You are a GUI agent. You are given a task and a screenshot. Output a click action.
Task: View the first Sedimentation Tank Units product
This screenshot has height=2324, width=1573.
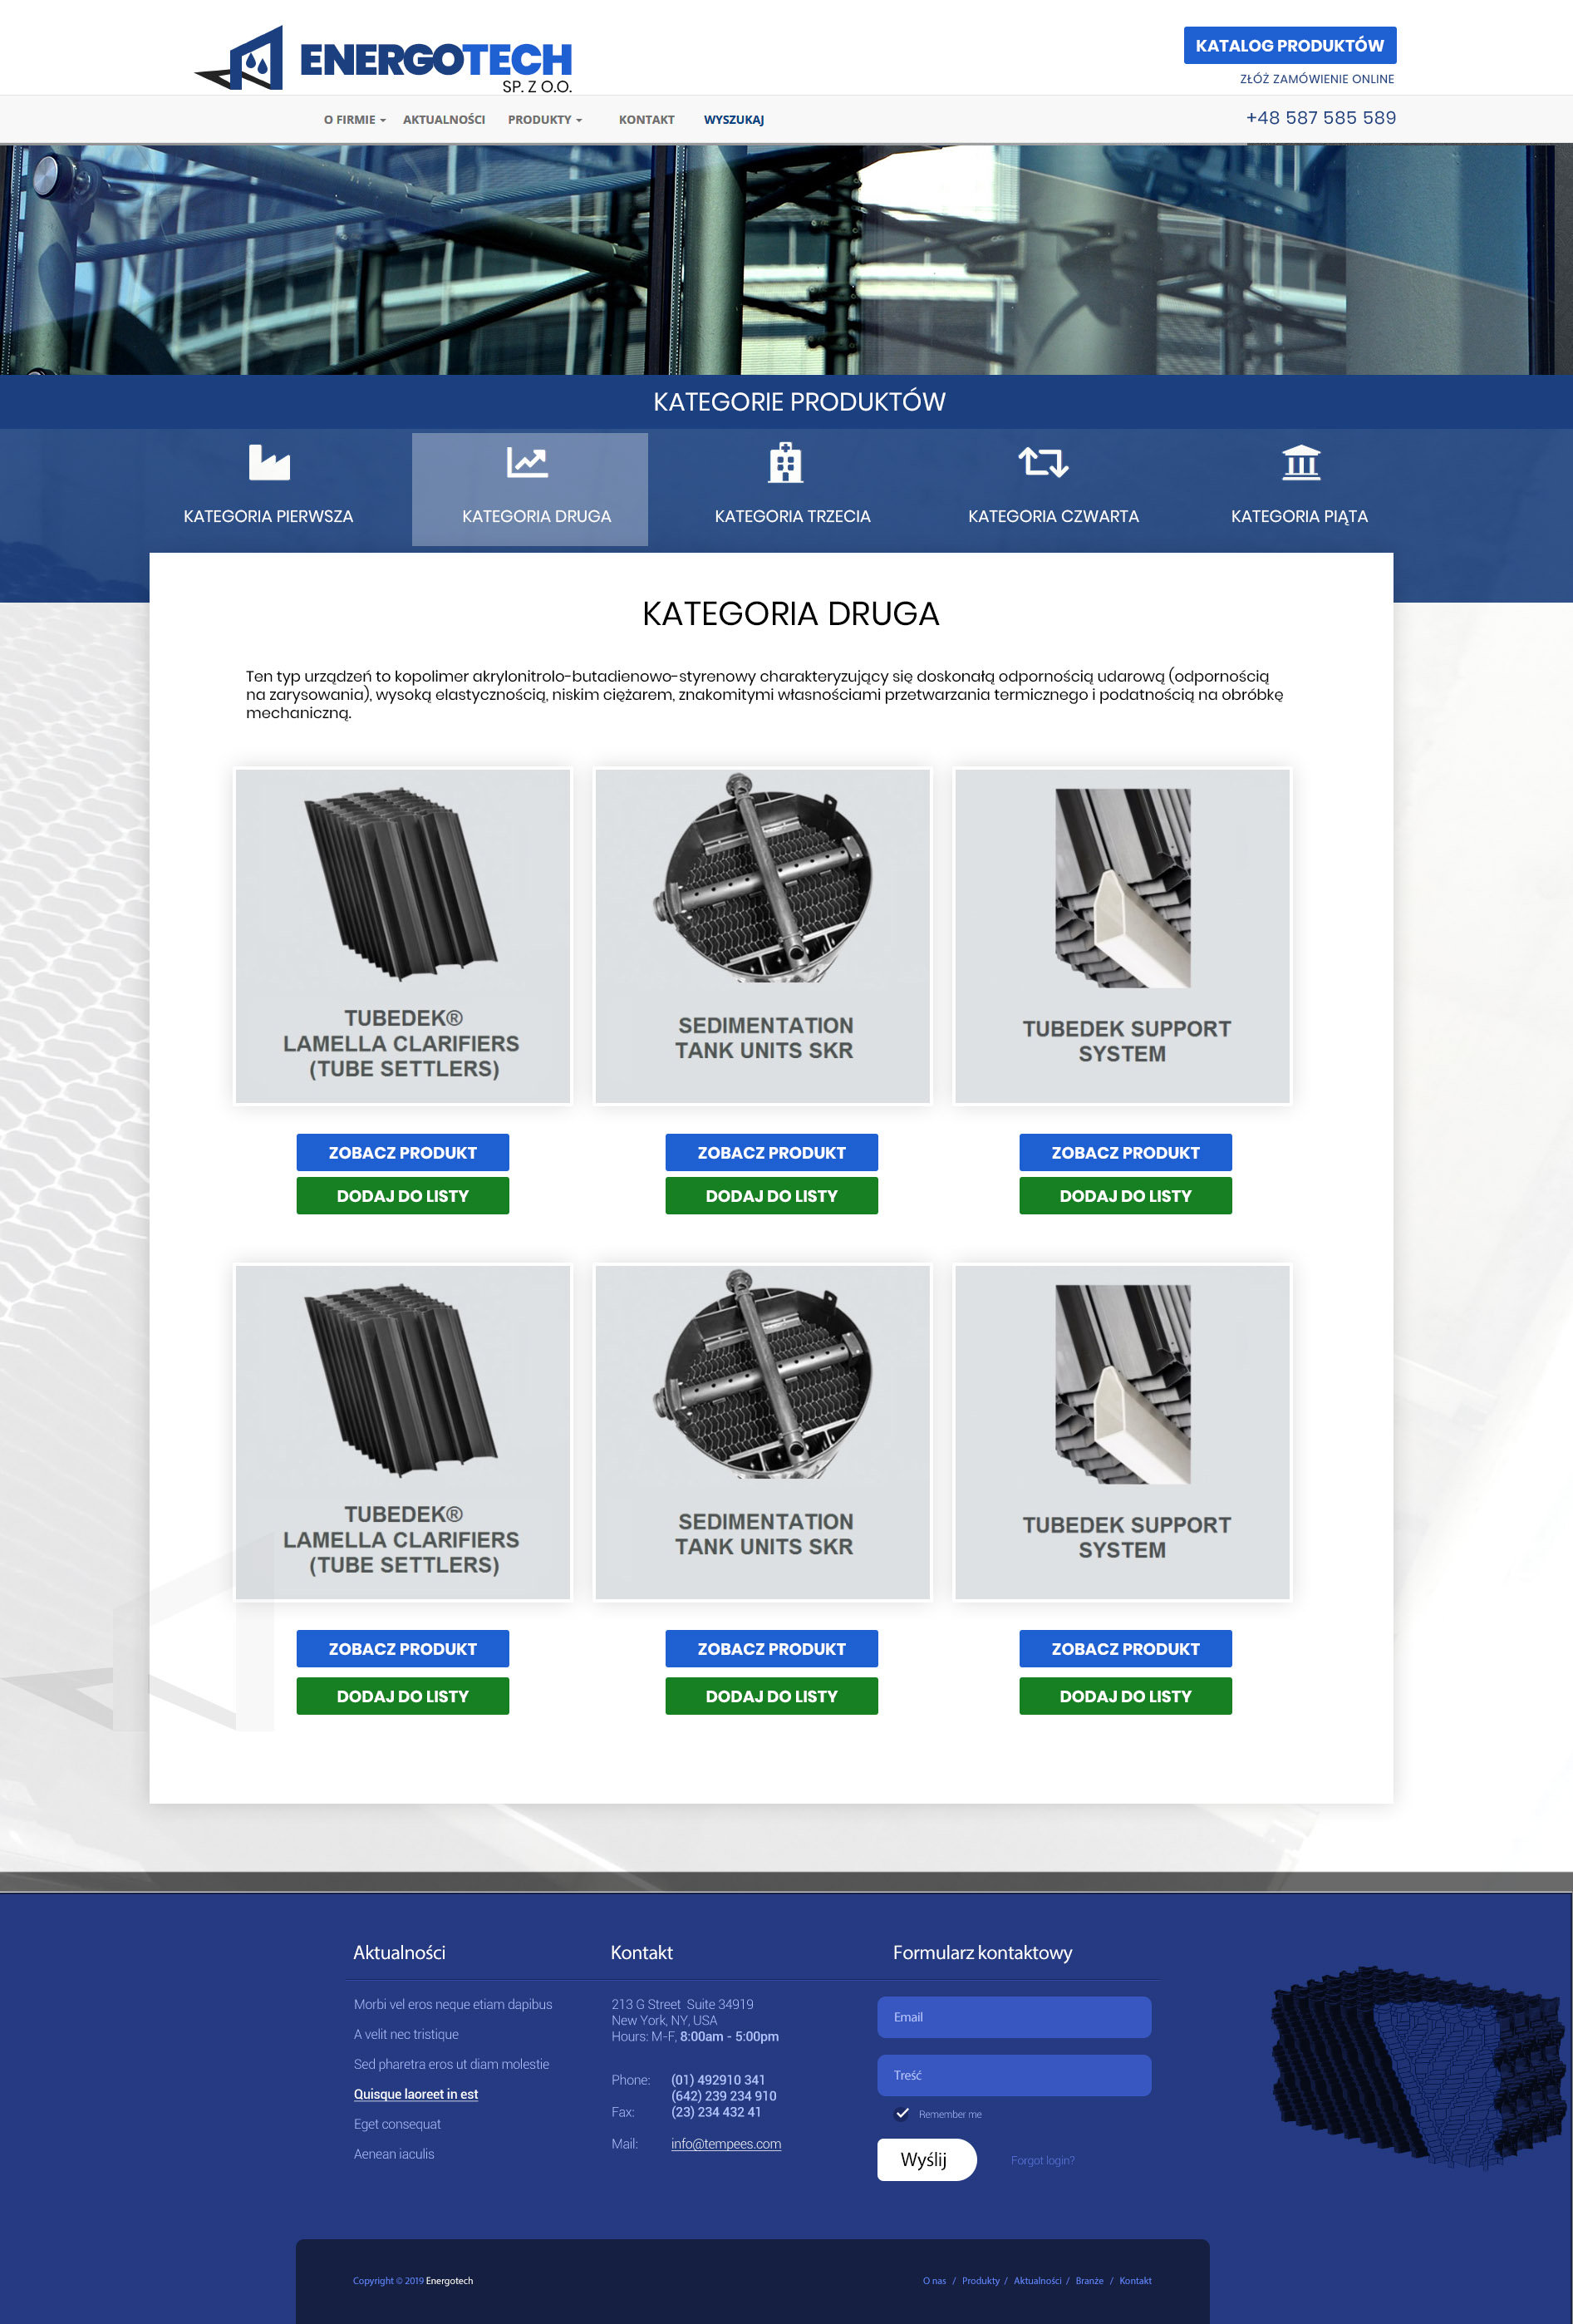(x=771, y=1152)
